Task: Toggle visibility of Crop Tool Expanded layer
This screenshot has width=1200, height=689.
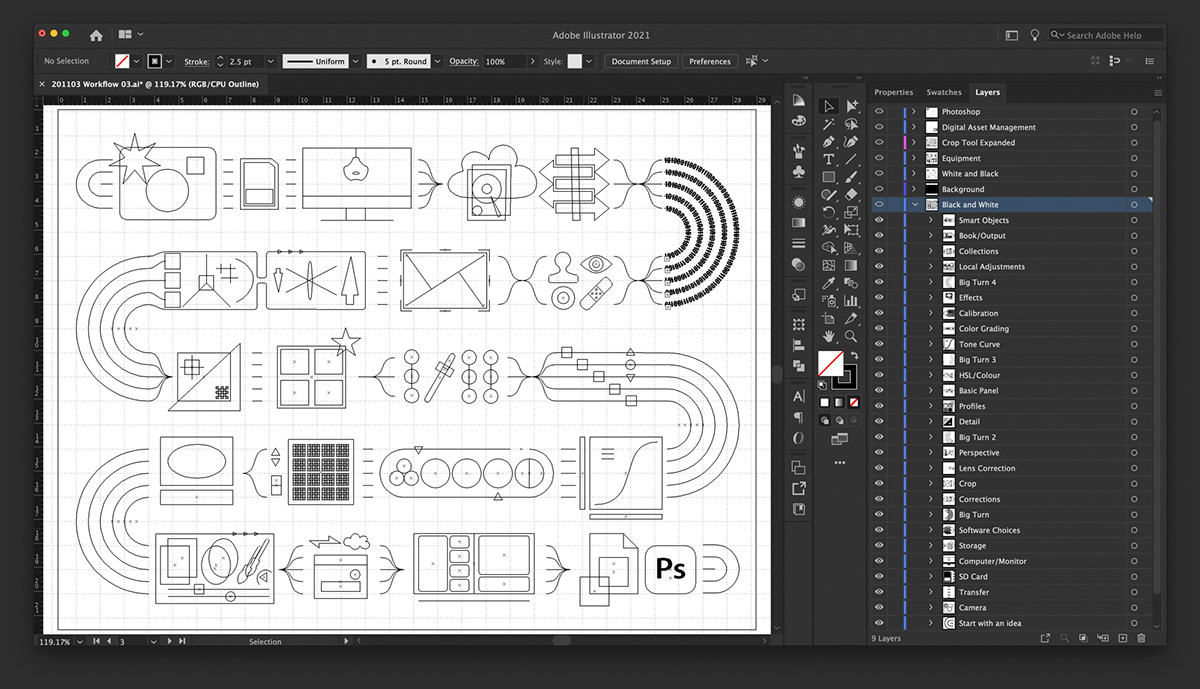Action: (879, 143)
